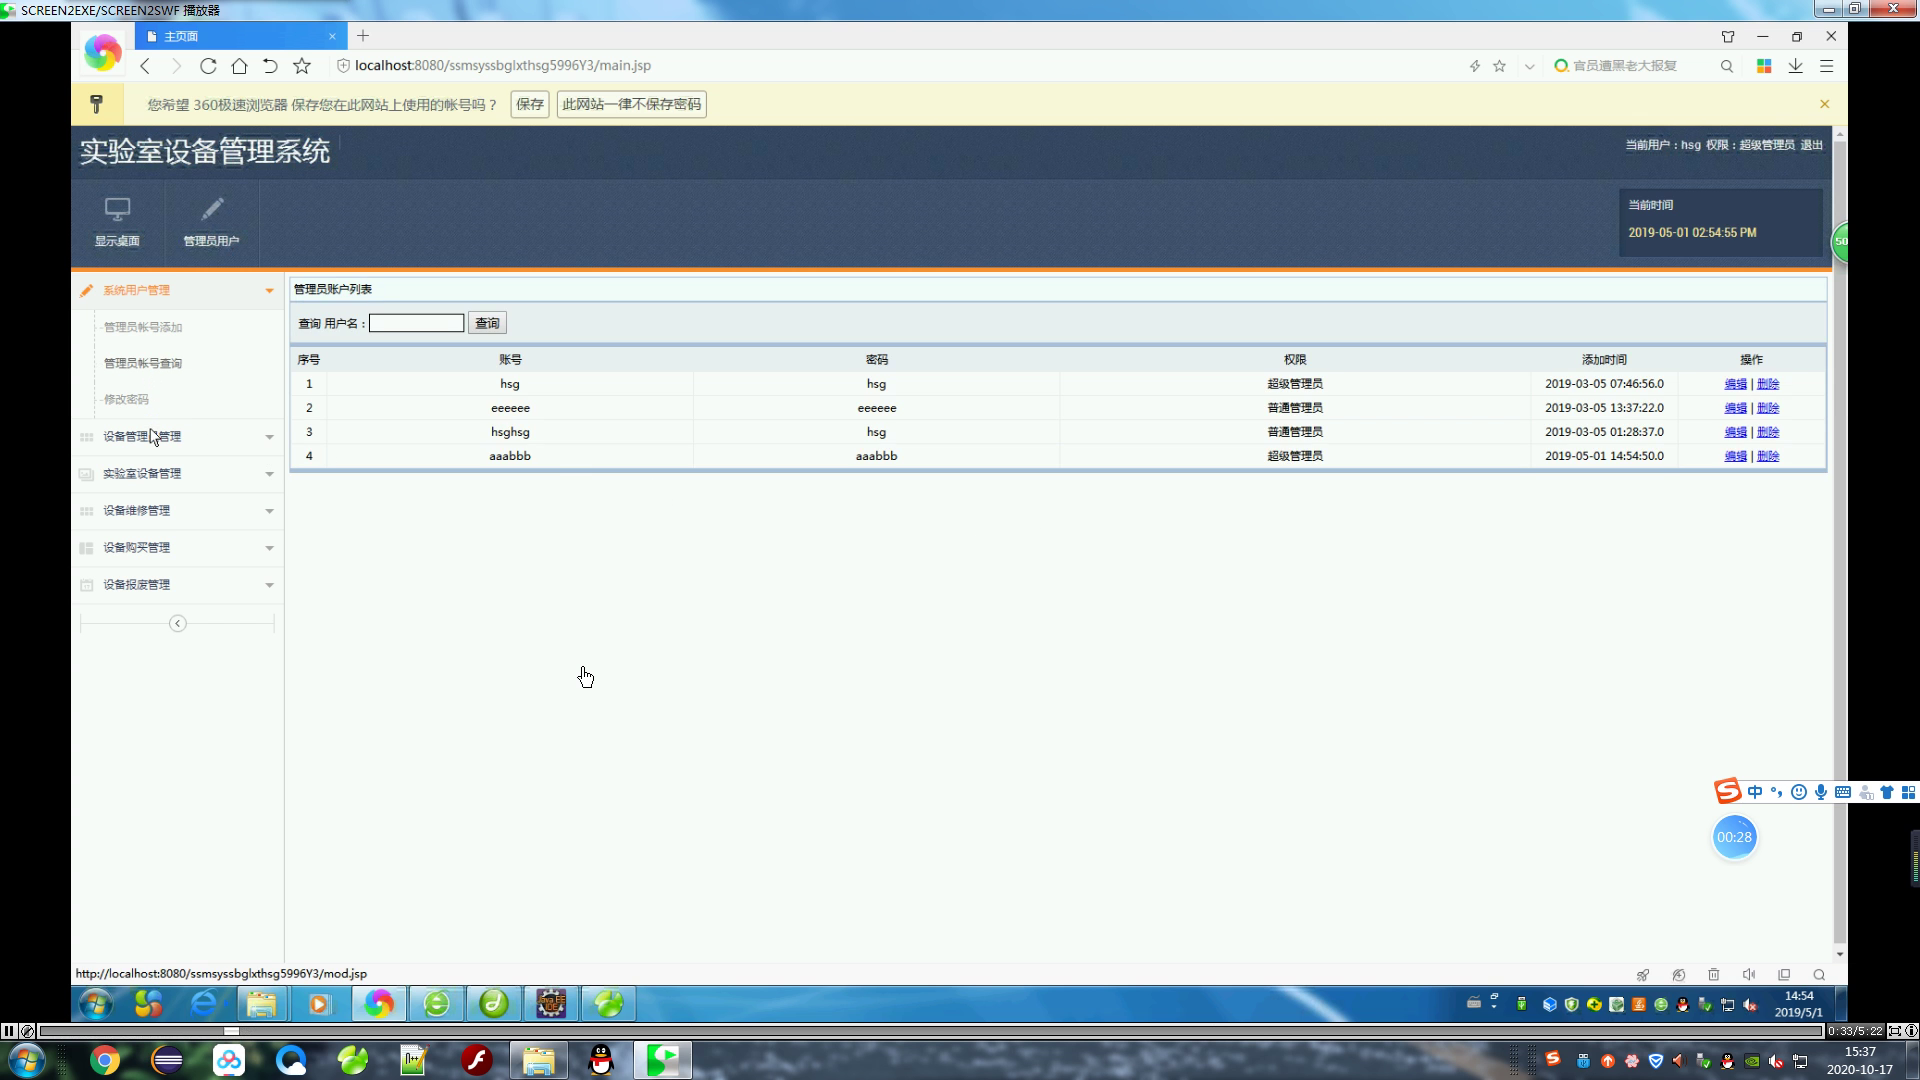This screenshot has width=1920, height=1080.
Task: Click the lightning speed-mode icon
Action: (1474, 66)
